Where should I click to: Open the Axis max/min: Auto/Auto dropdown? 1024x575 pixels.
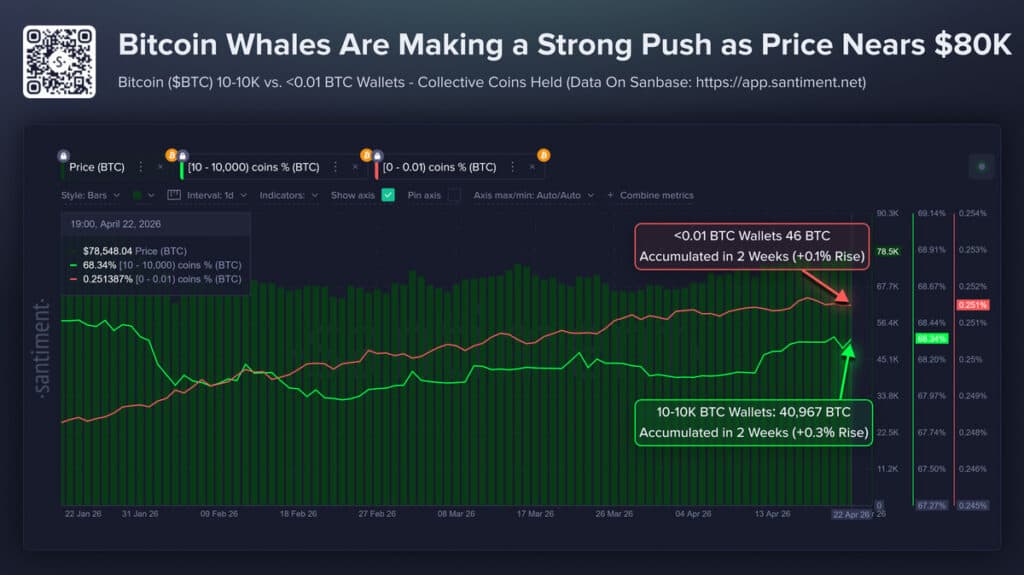(x=534, y=195)
